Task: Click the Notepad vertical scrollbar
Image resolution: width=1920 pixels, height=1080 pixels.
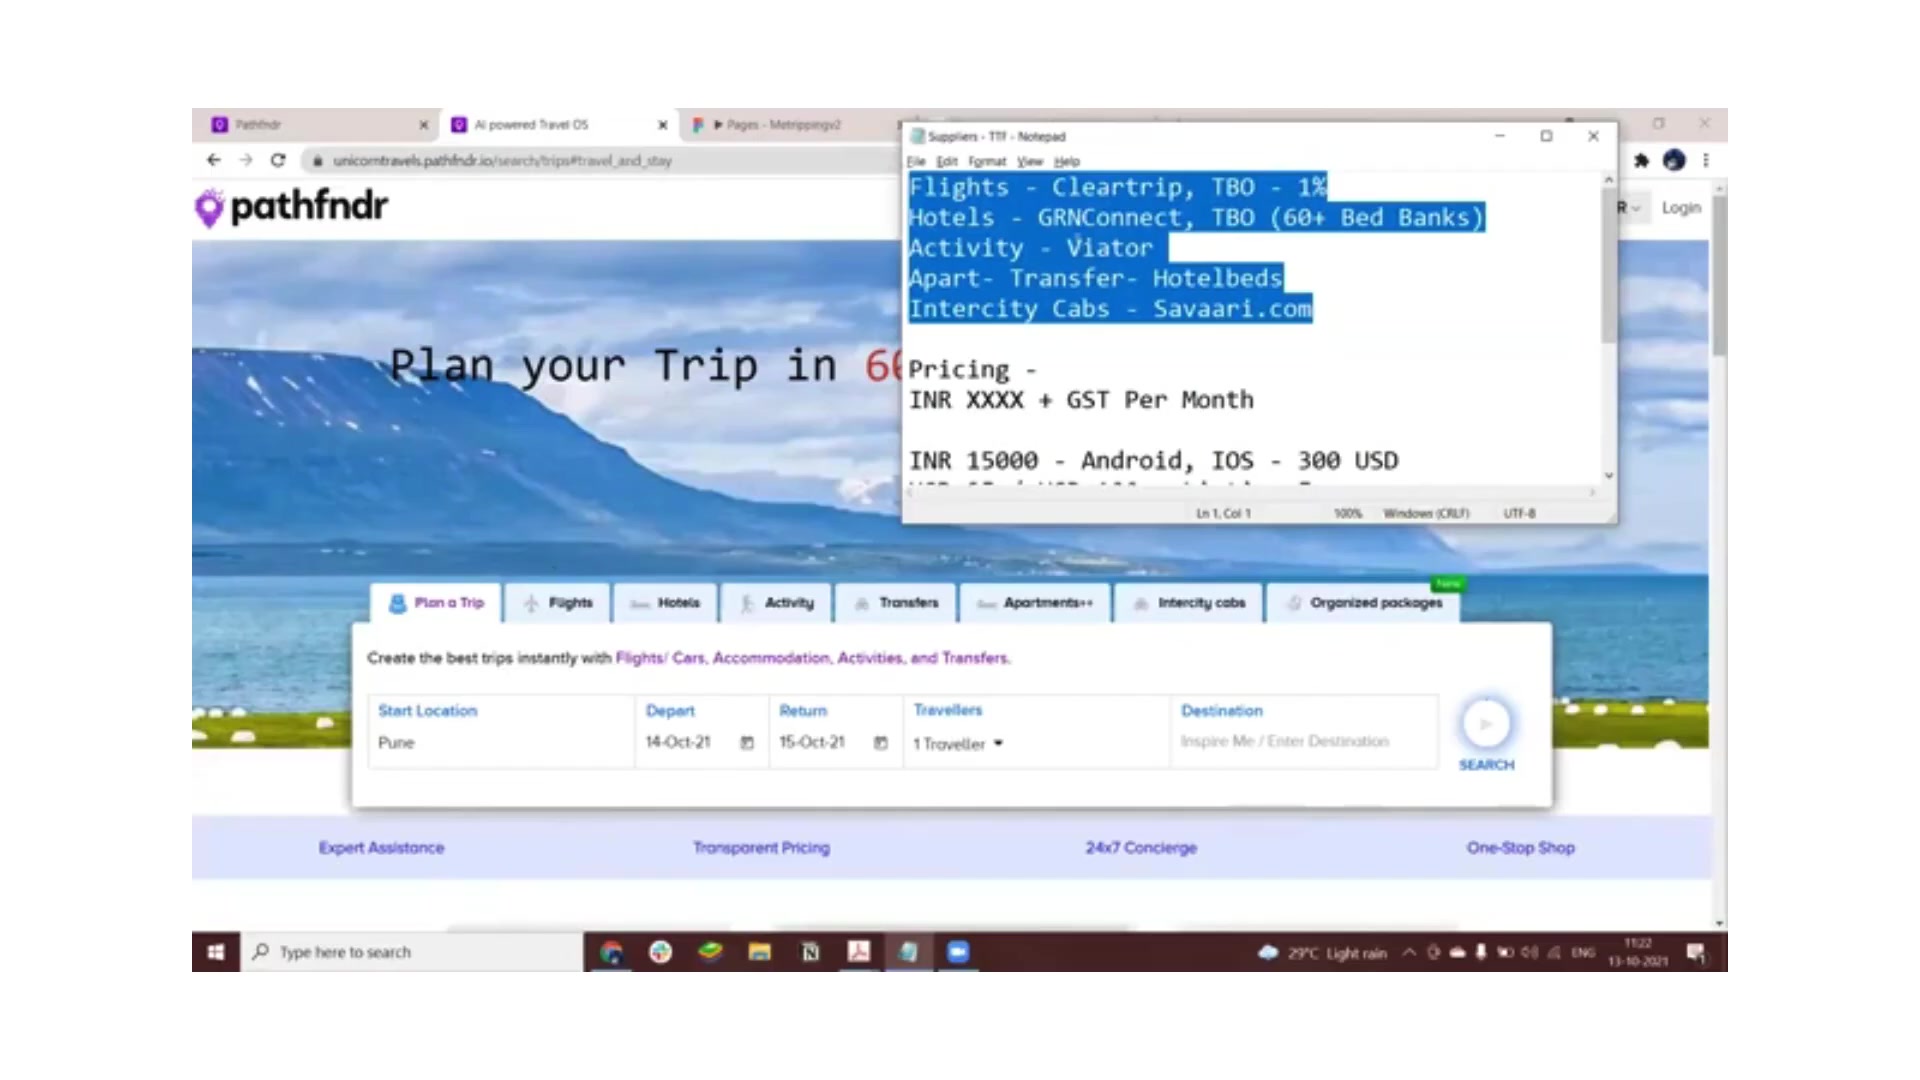Action: pyautogui.click(x=1608, y=265)
